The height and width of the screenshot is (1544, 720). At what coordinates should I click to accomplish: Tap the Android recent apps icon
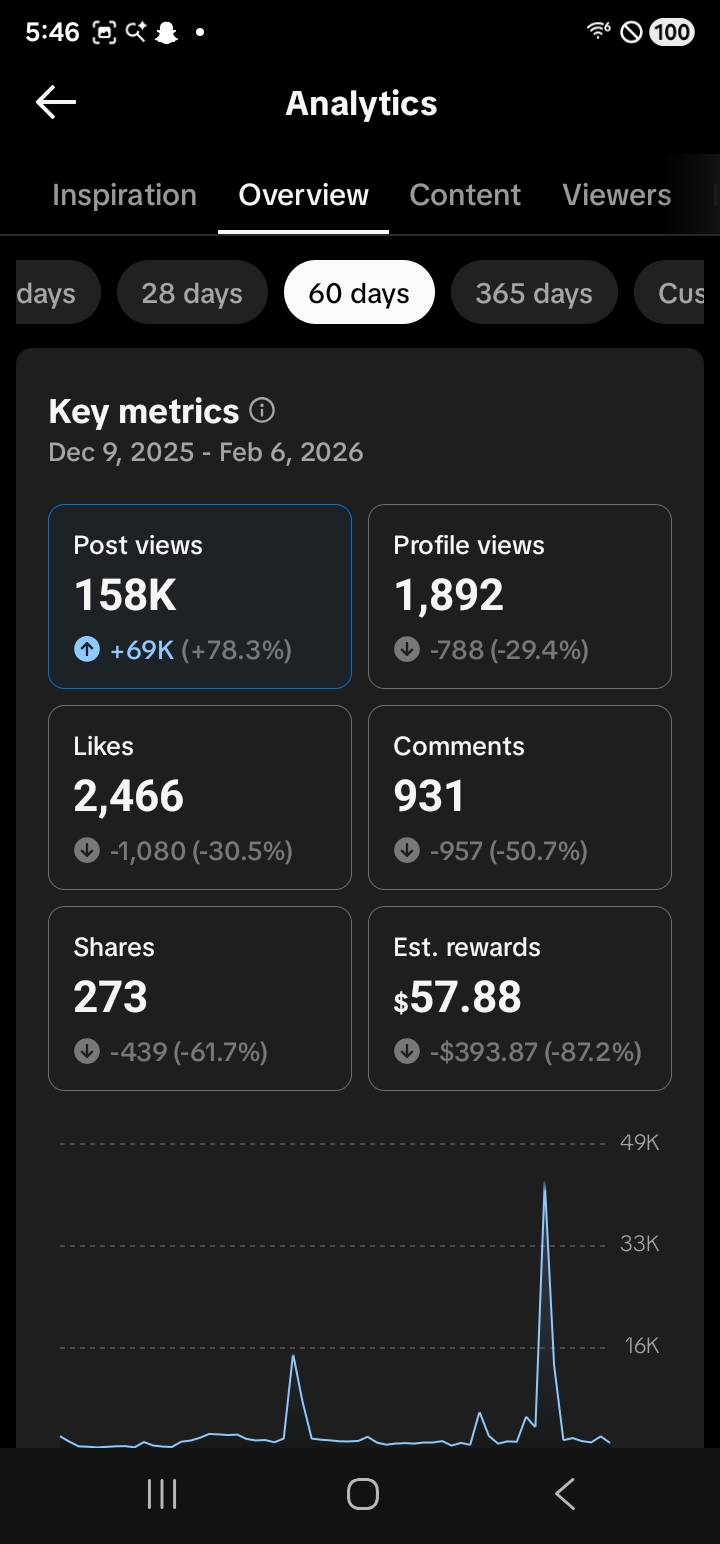tap(162, 1494)
